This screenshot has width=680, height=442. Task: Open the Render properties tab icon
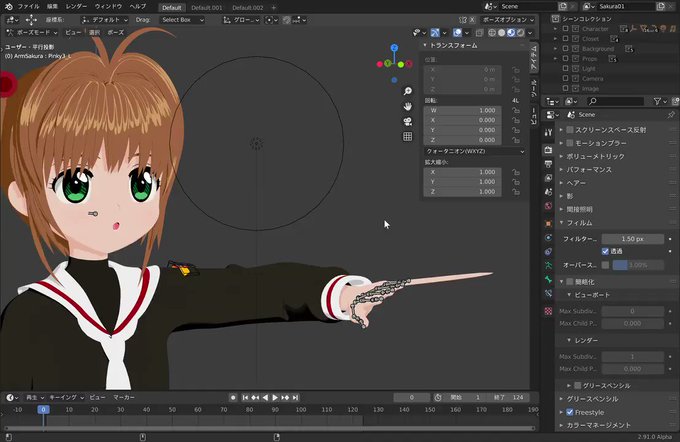(x=548, y=150)
